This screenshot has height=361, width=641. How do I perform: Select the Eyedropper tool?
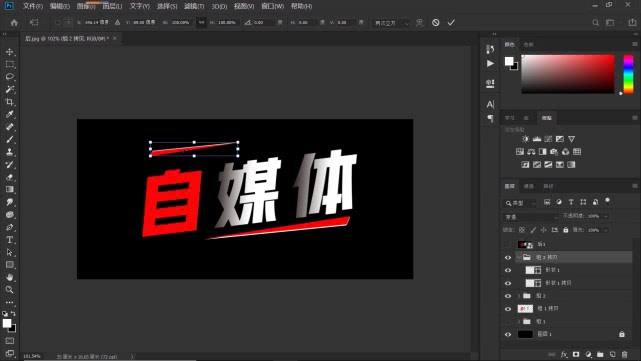pyautogui.click(x=10, y=114)
